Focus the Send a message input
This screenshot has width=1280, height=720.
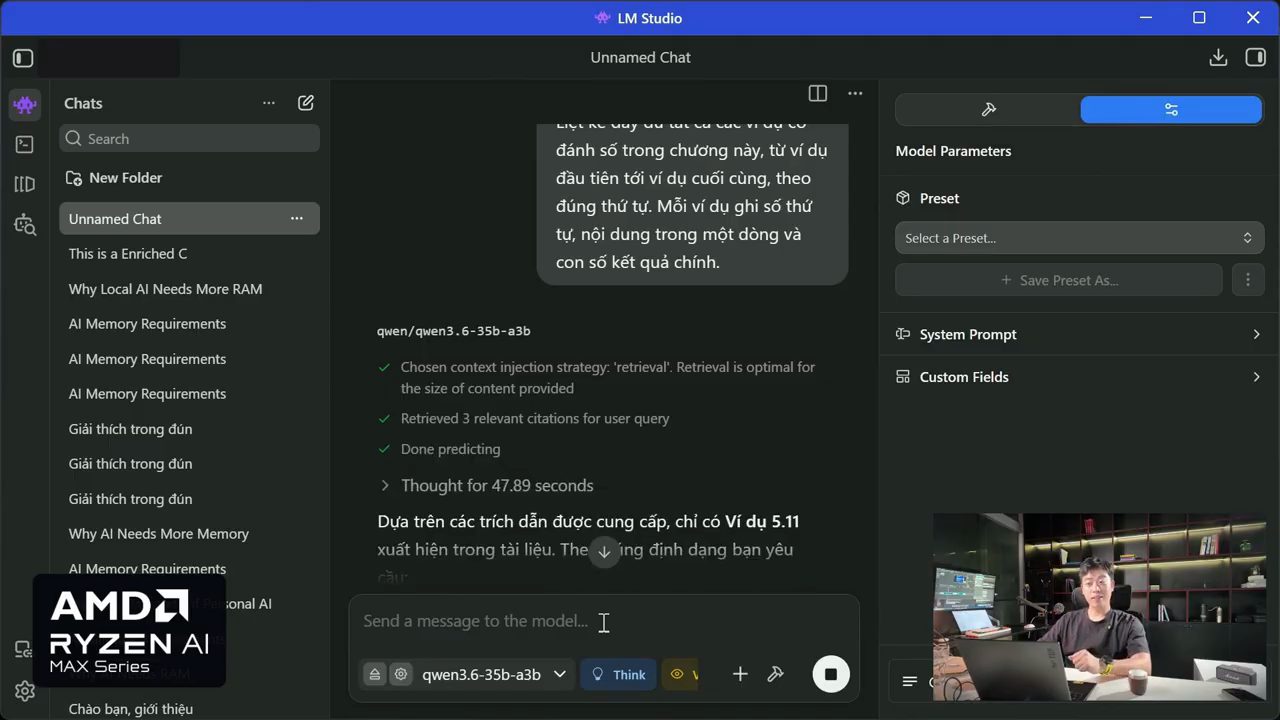pyautogui.click(x=604, y=621)
